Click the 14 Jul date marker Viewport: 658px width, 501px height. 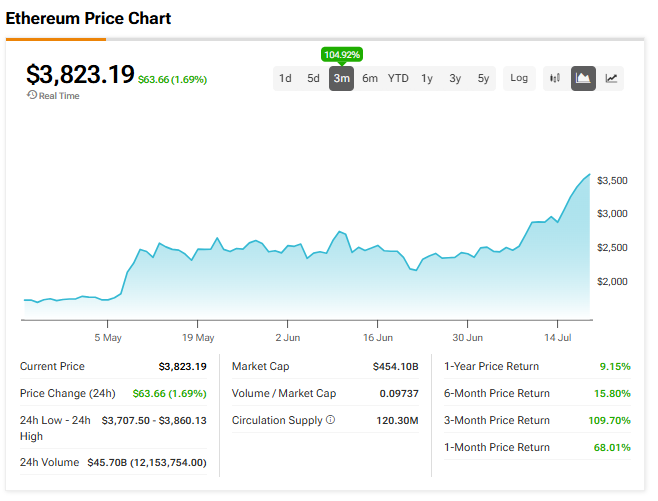pos(556,338)
